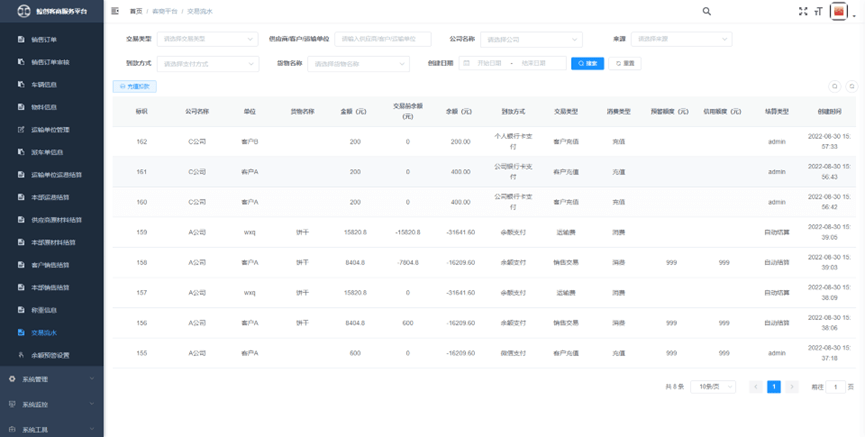Expand the 系统工具 menu group
865x437 pixels.
(52, 429)
